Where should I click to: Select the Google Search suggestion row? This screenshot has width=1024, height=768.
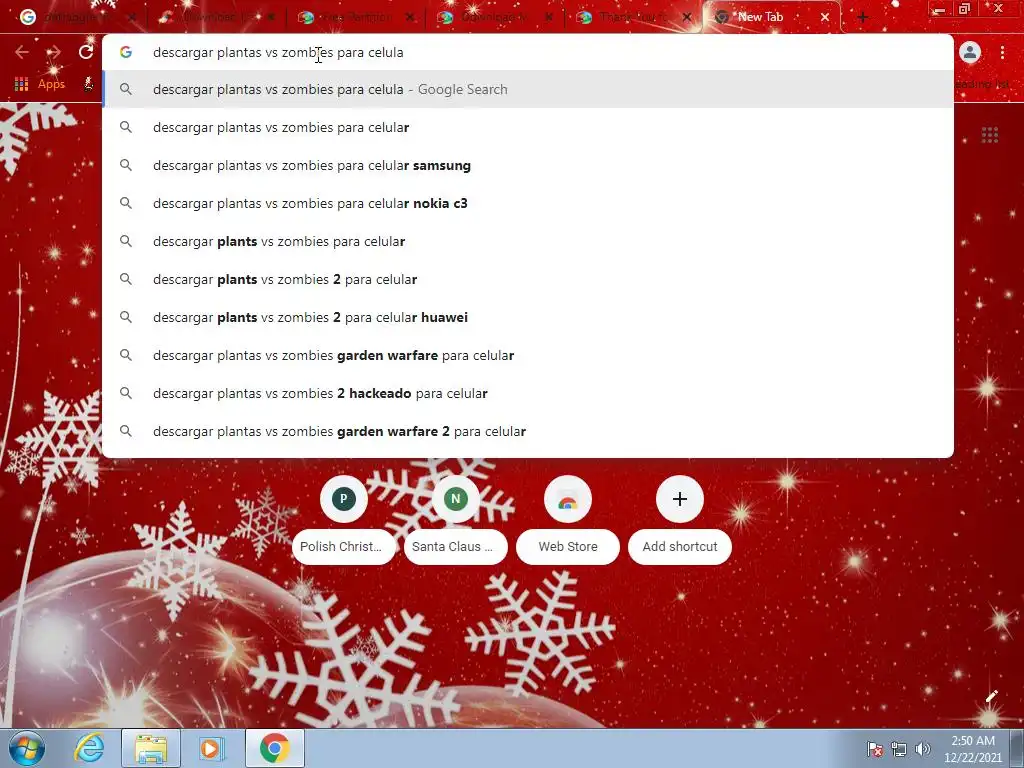(x=528, y=89)
